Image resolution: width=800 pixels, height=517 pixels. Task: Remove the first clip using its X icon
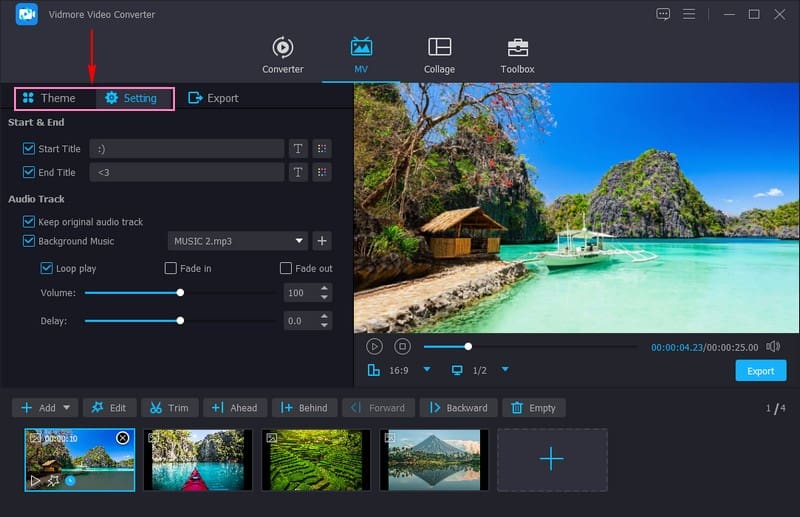click(x=122, y=438)
